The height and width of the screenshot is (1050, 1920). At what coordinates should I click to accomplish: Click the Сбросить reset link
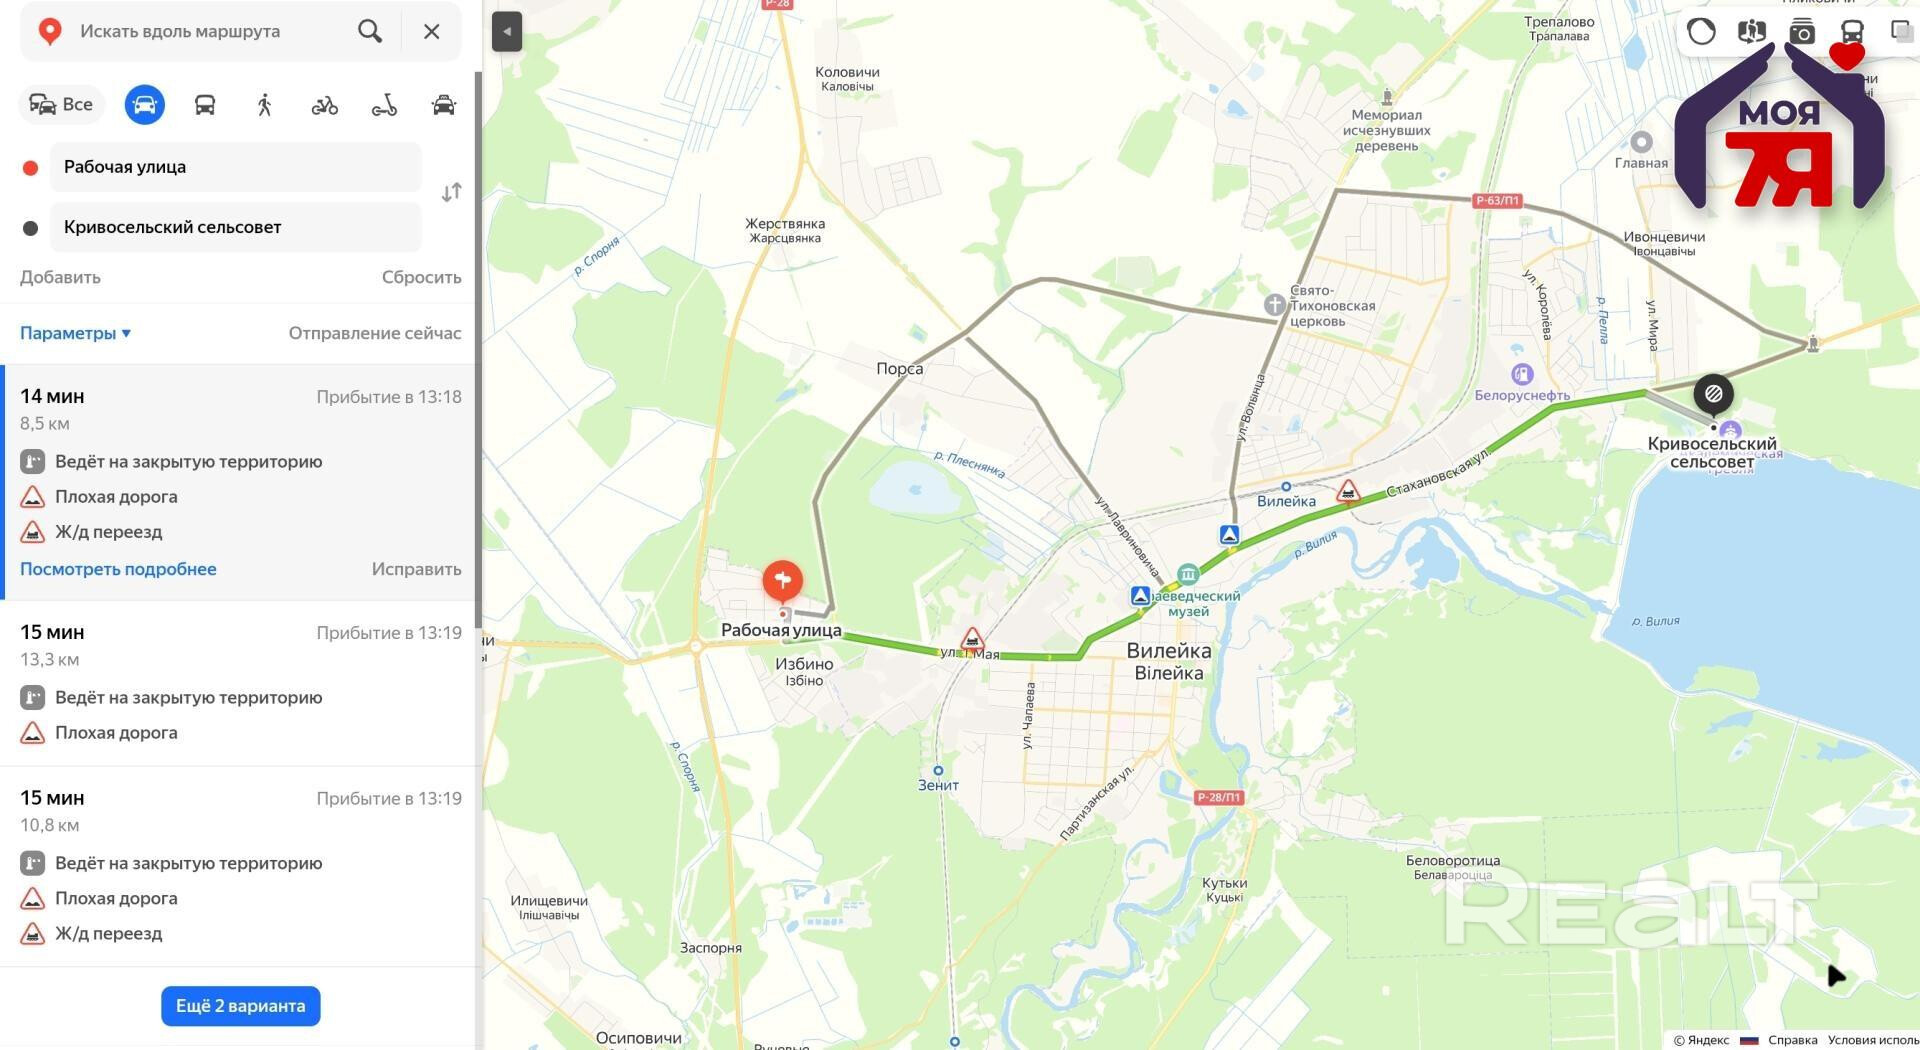[x=421, y=277]
